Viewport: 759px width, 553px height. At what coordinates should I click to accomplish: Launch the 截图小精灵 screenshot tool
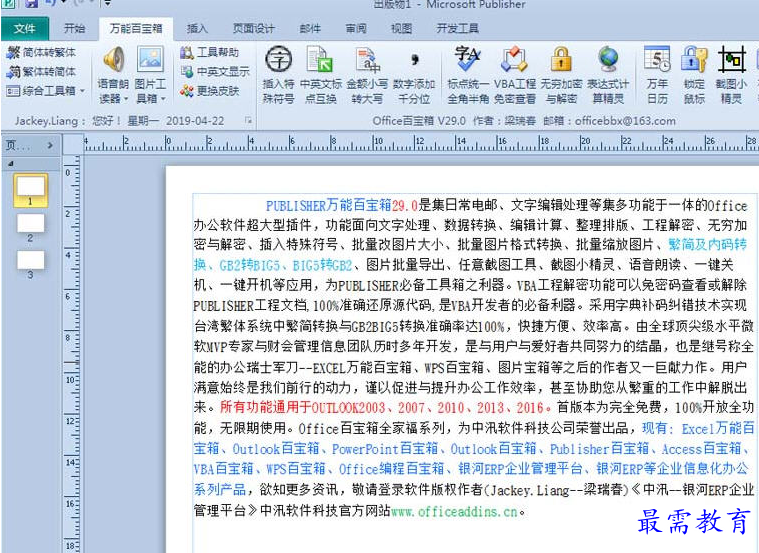point(731,75)
